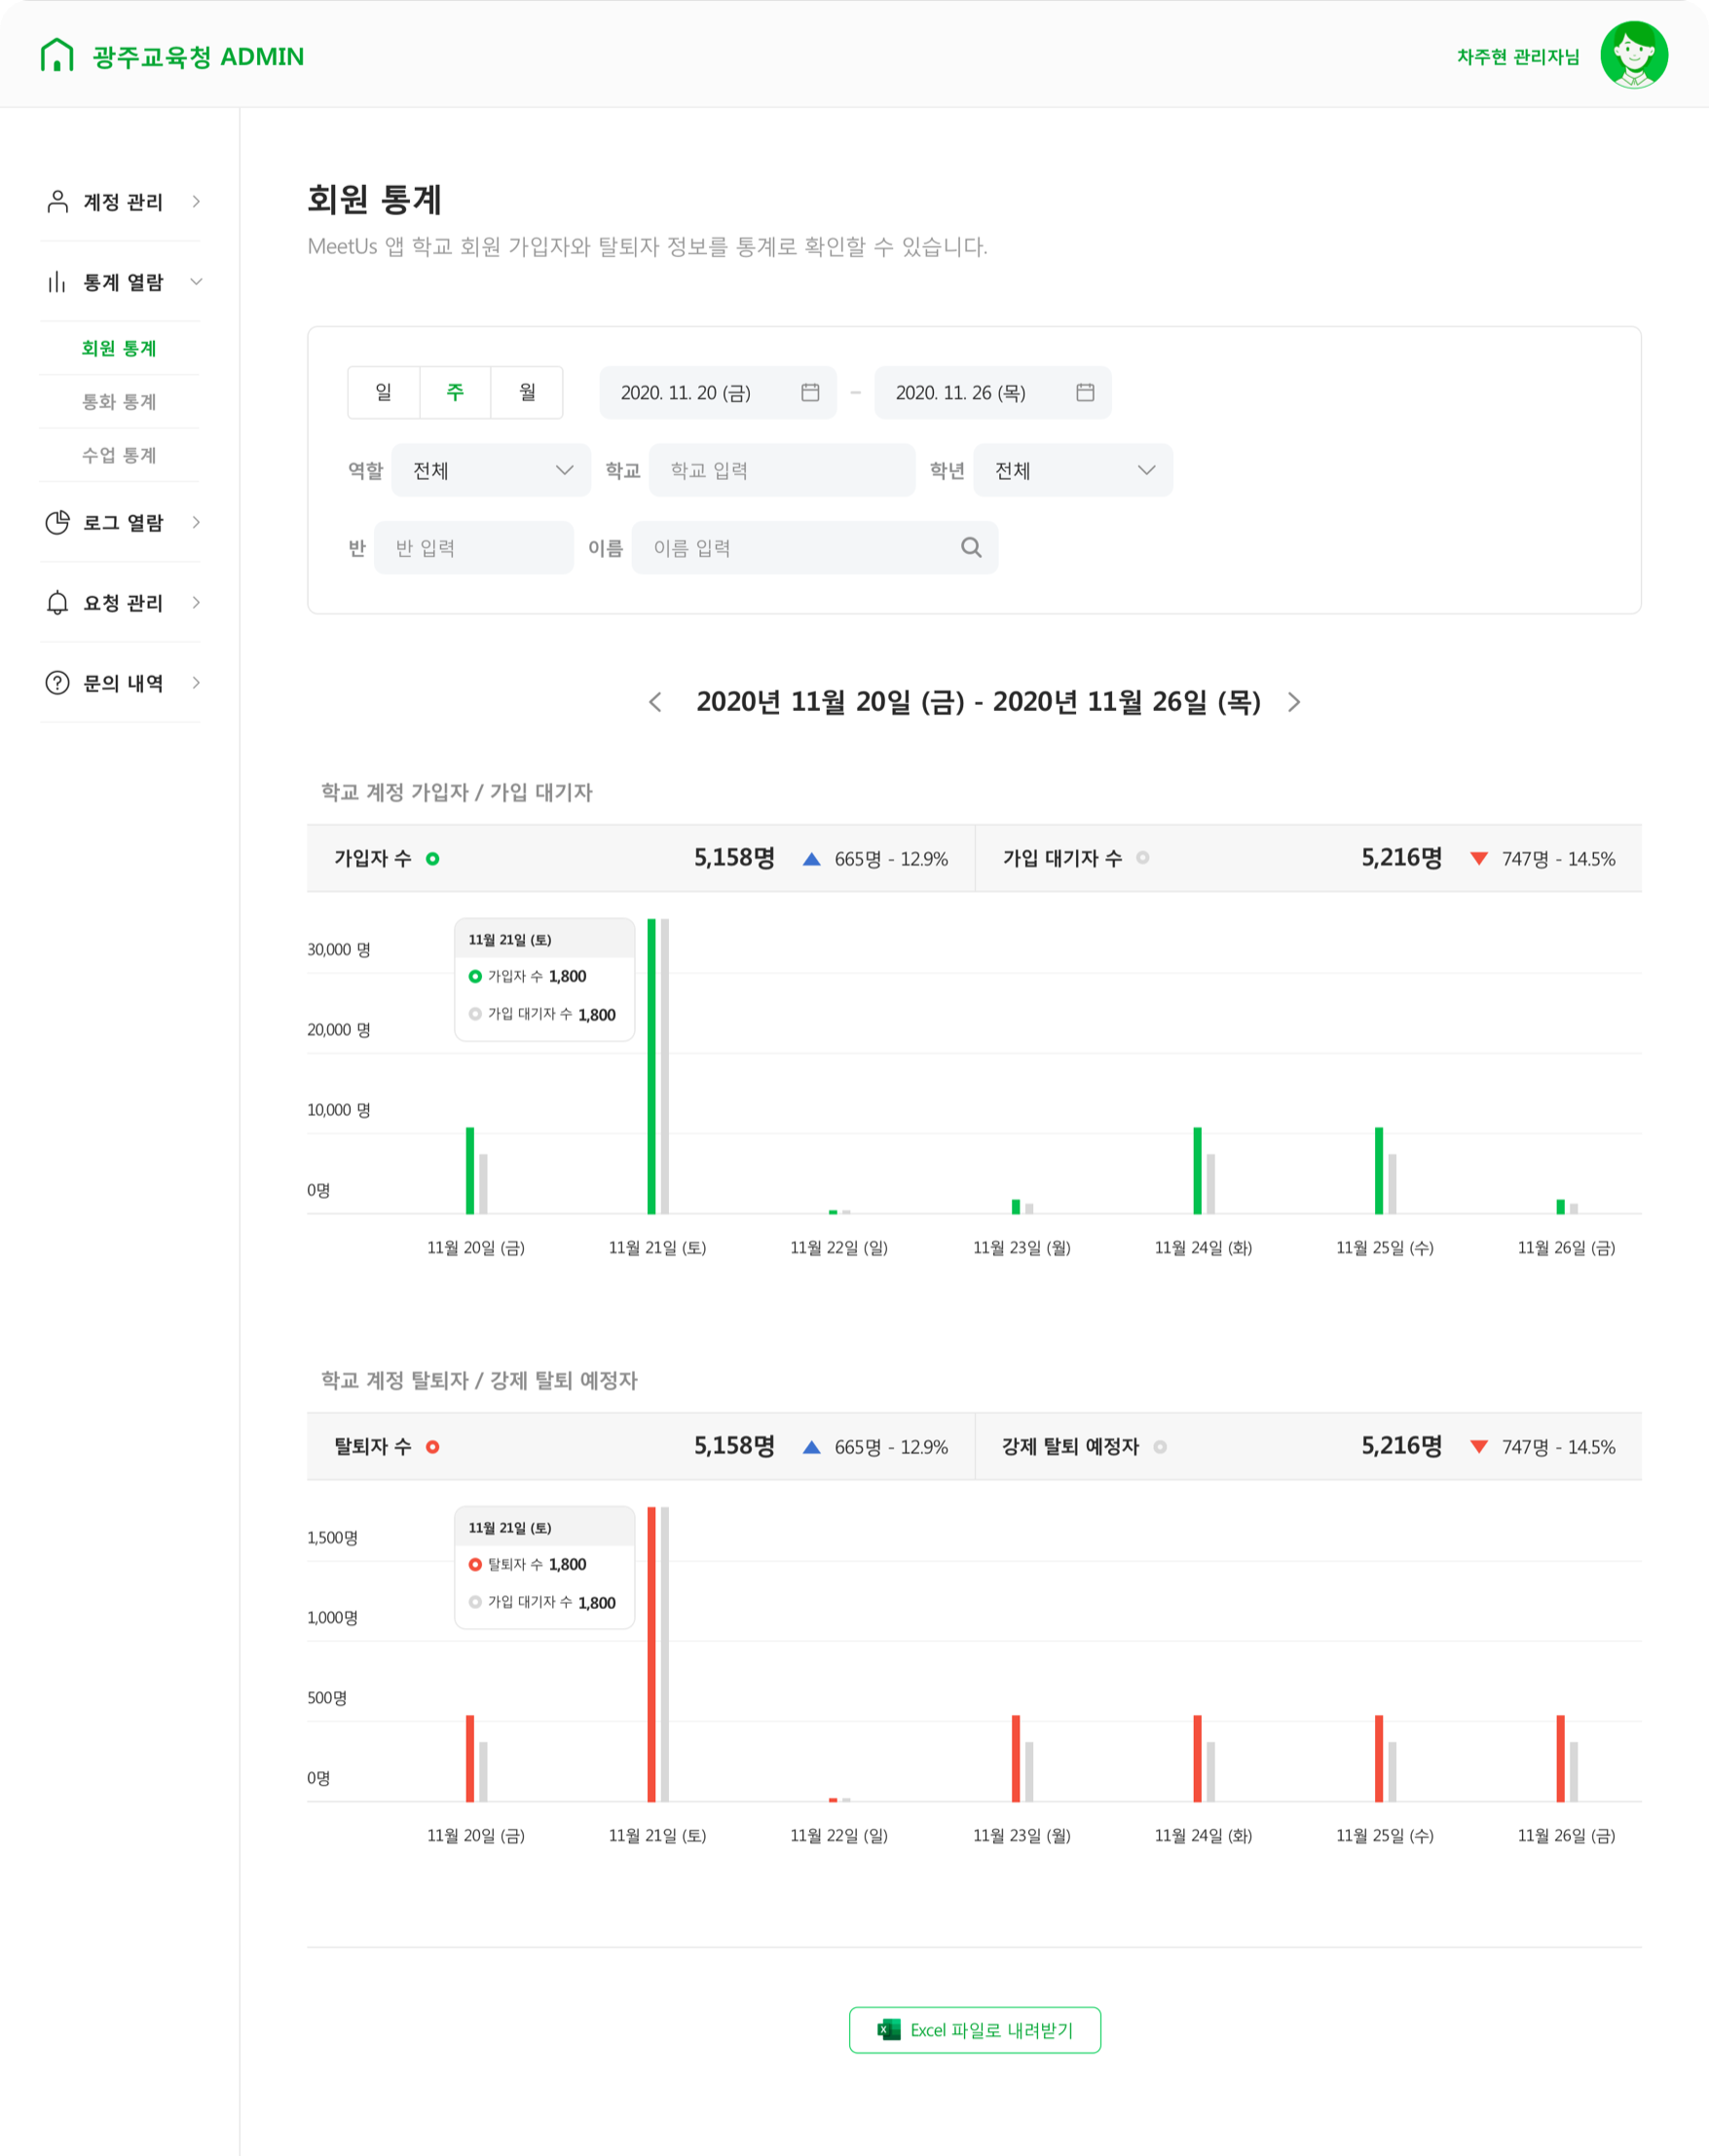Click the 5,158명 value in 가입자 수 row

[x=734, y=857]
